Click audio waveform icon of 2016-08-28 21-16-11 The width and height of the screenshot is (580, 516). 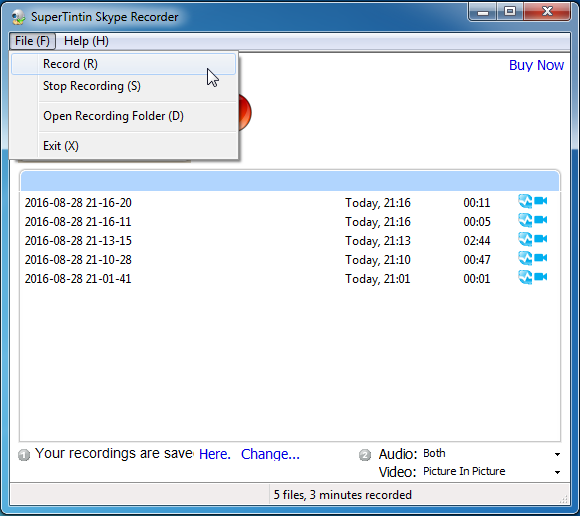pos(525,220)
